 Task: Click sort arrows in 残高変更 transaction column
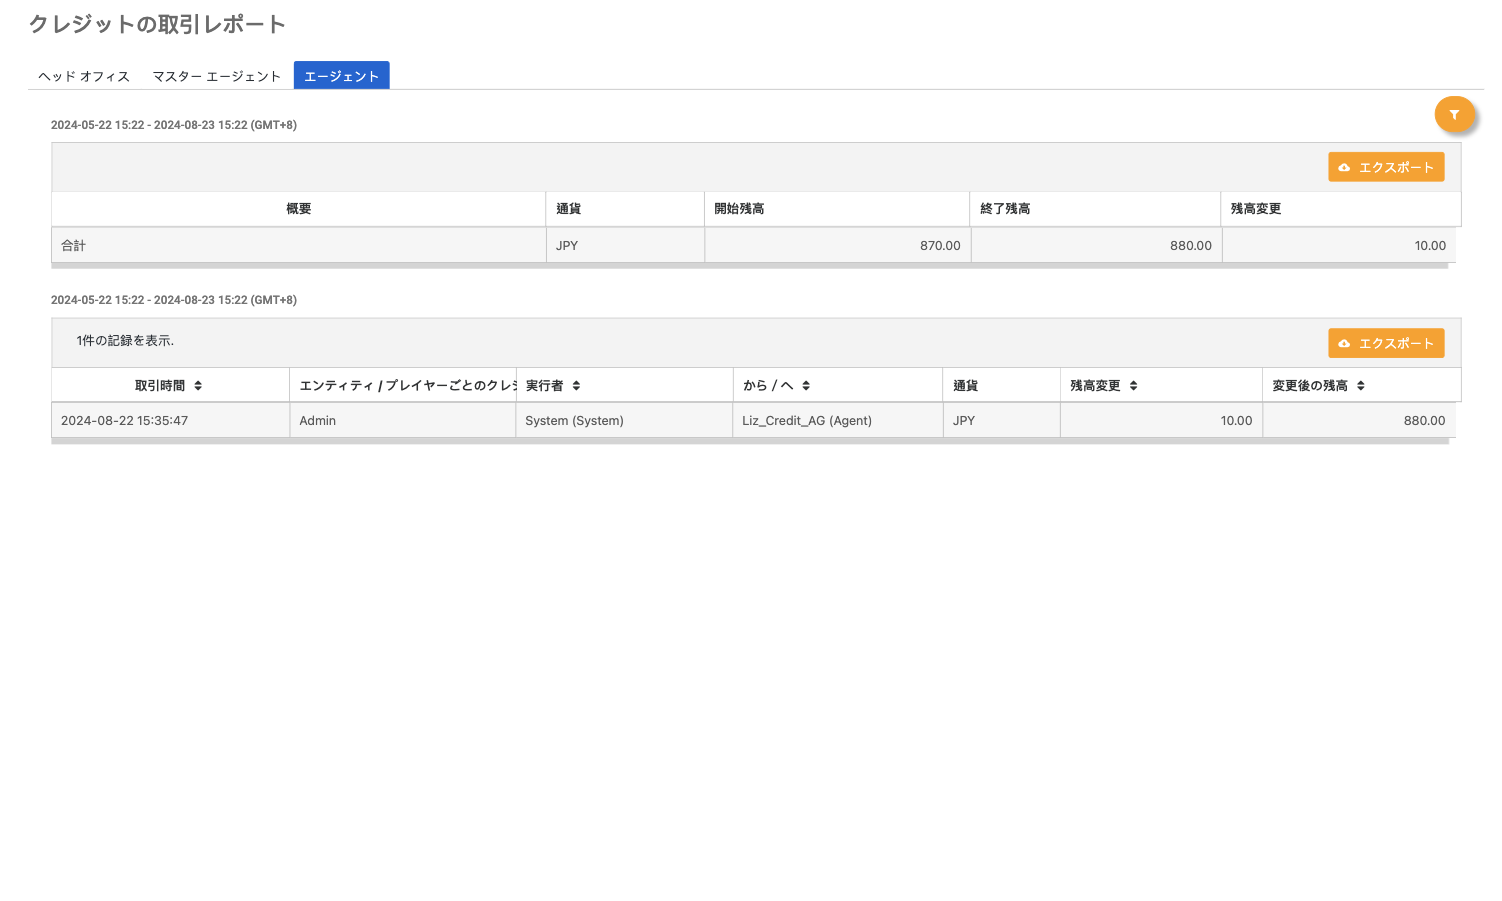click(1133, 386)
